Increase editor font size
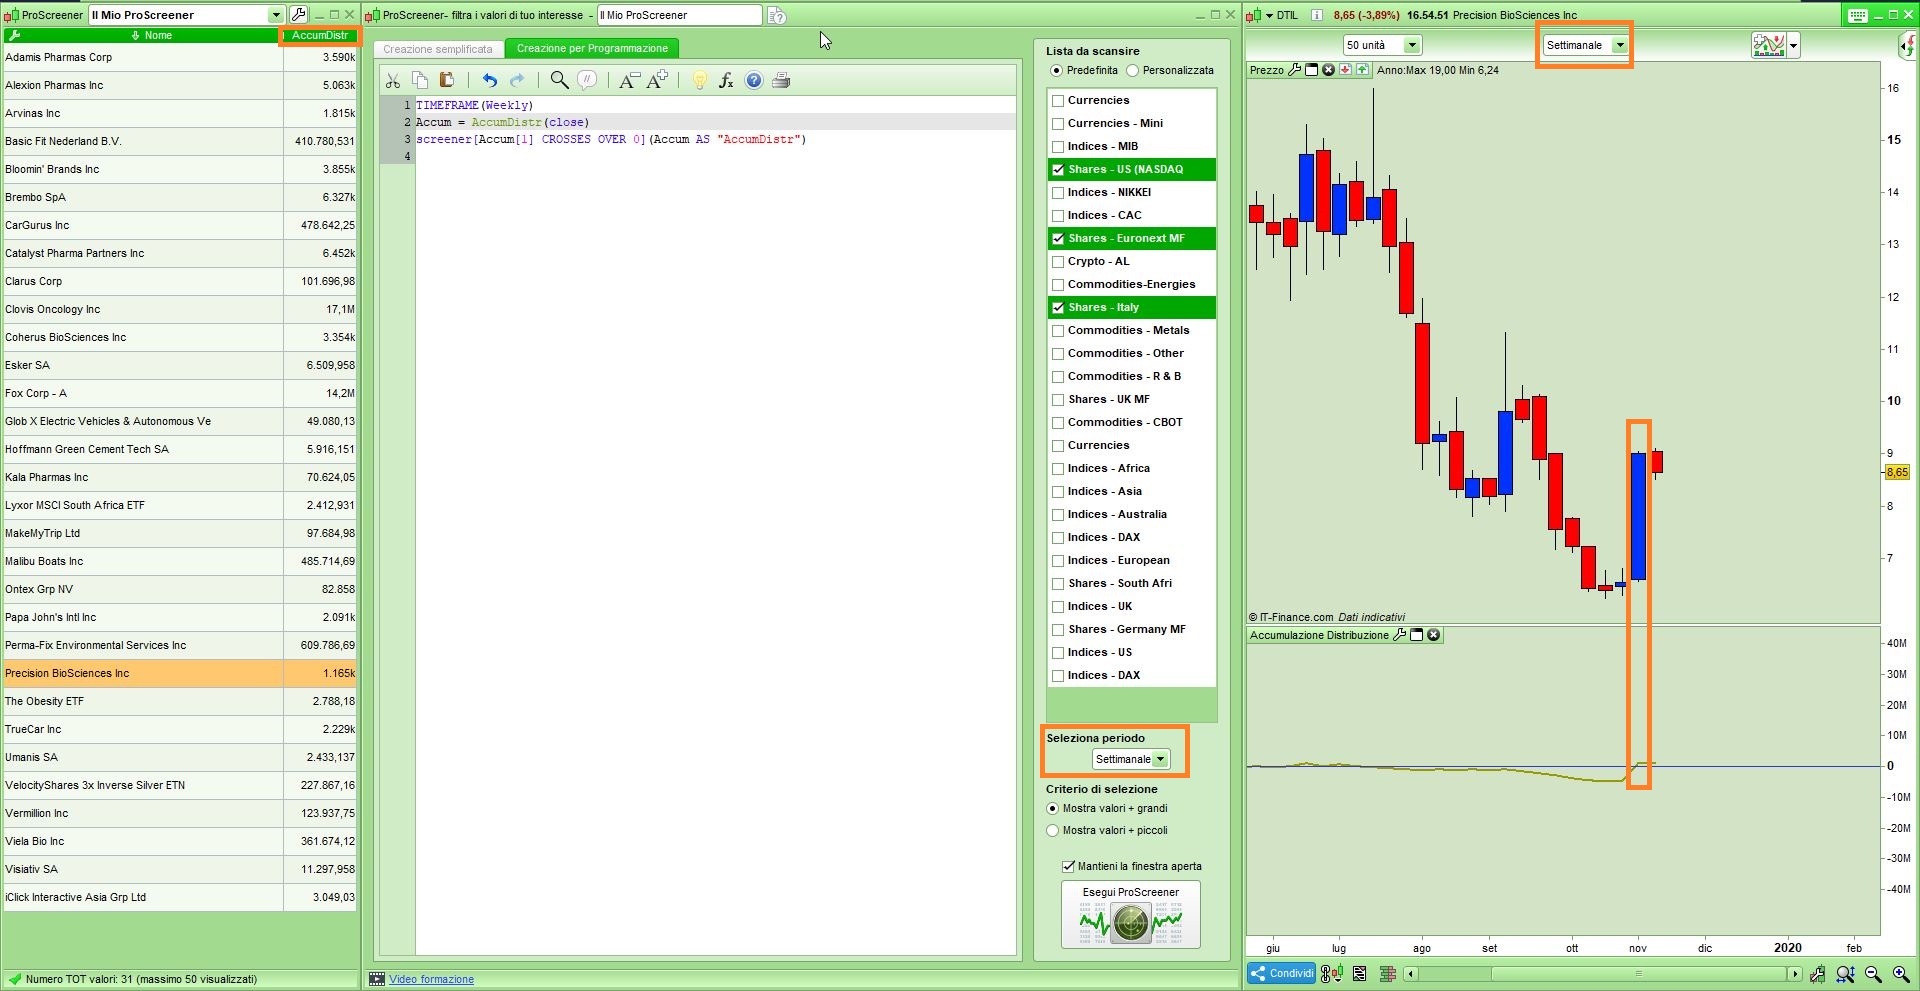The height and width of the screenshot is (991, 1920). click(657, 81)
